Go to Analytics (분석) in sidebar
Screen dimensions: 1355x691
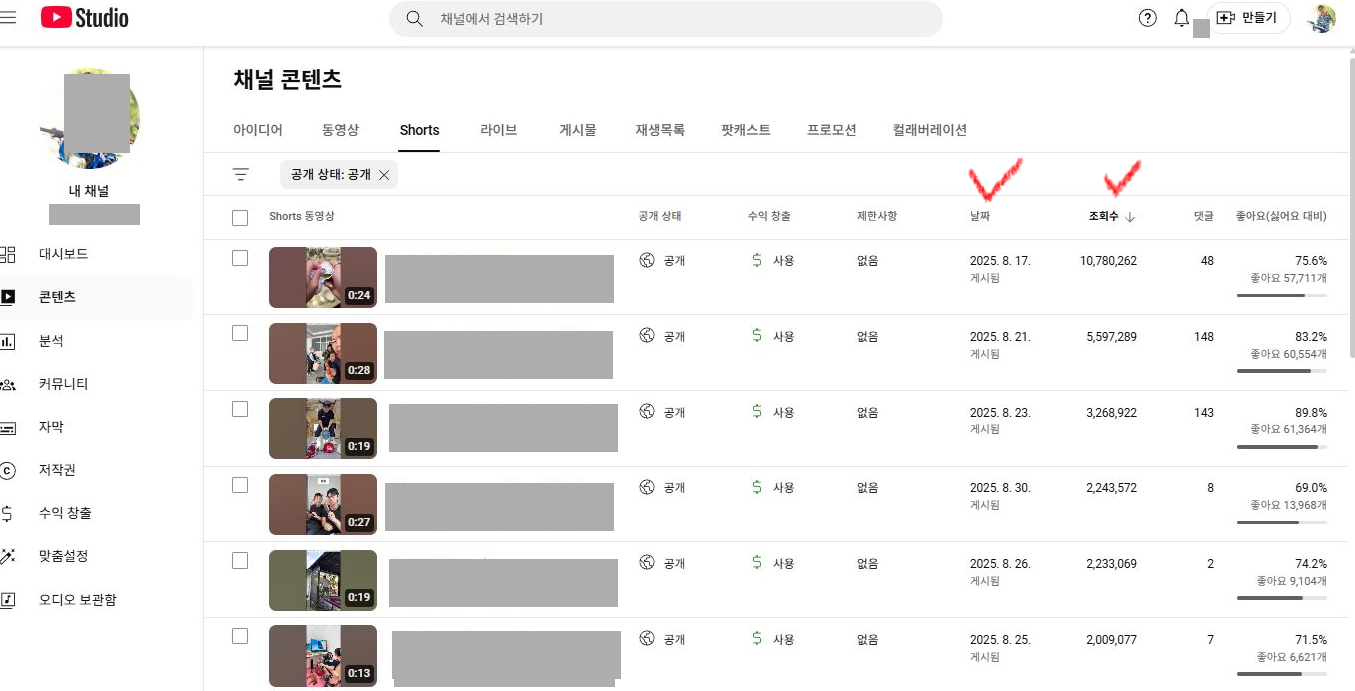[x=51, y=341]
